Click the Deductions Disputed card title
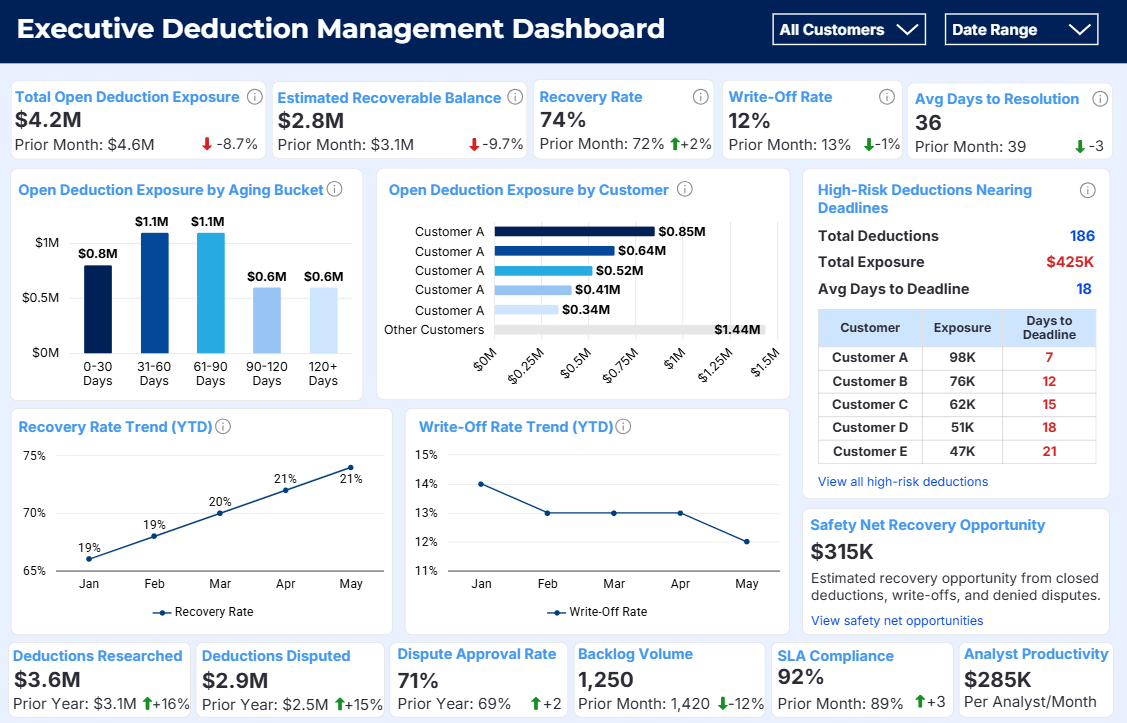Image resolution: width=1127 pixels, height=723 pixels. coord(276,656)
